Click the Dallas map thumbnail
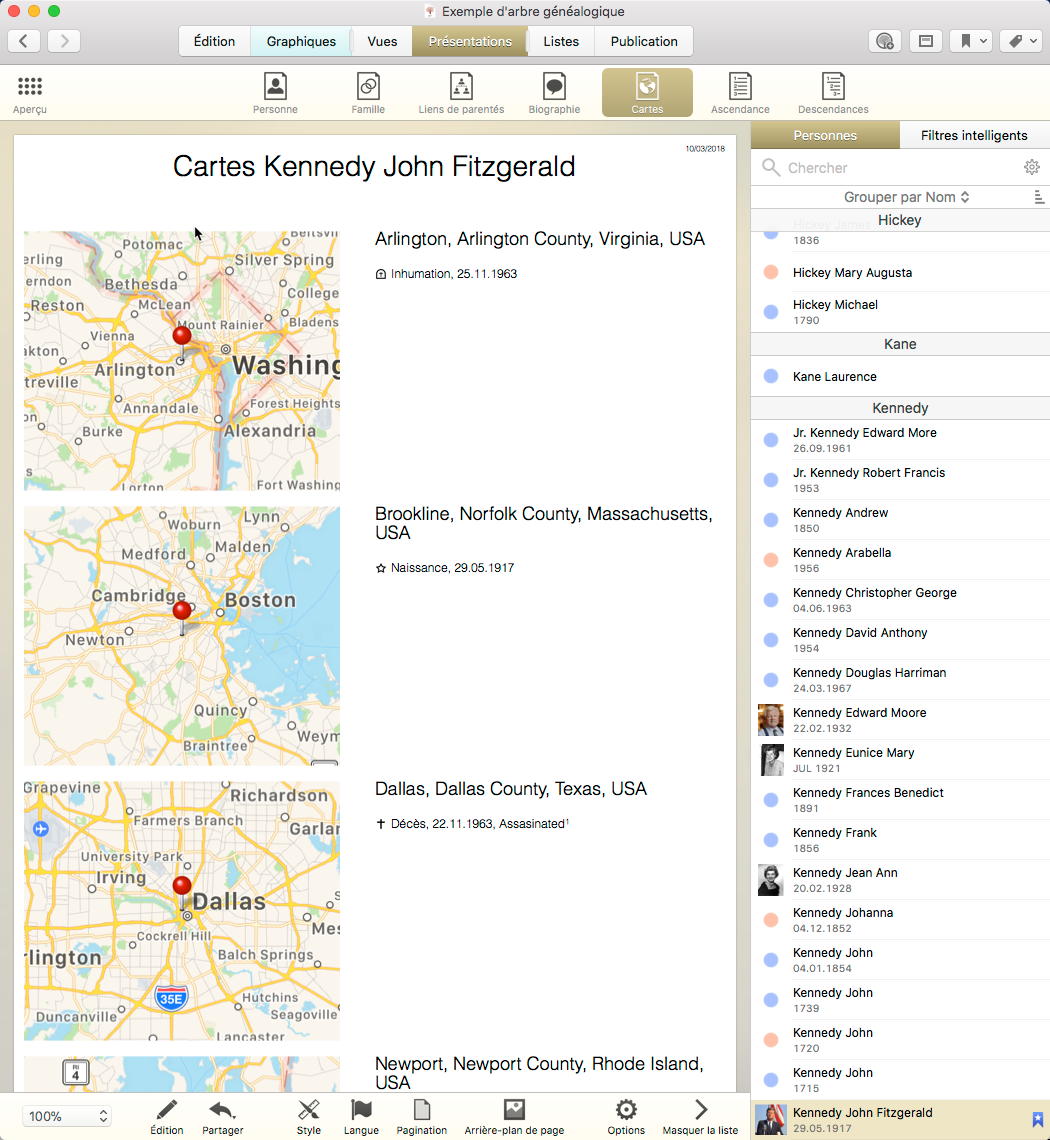This screenshot has height=1140, width=1050. tap(182, 911)
